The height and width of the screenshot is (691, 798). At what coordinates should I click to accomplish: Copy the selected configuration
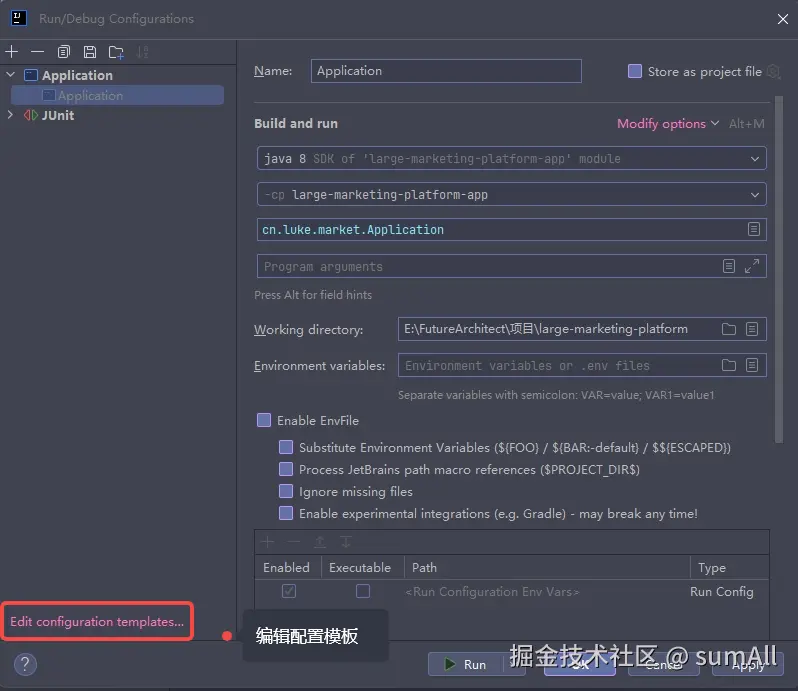64,52
